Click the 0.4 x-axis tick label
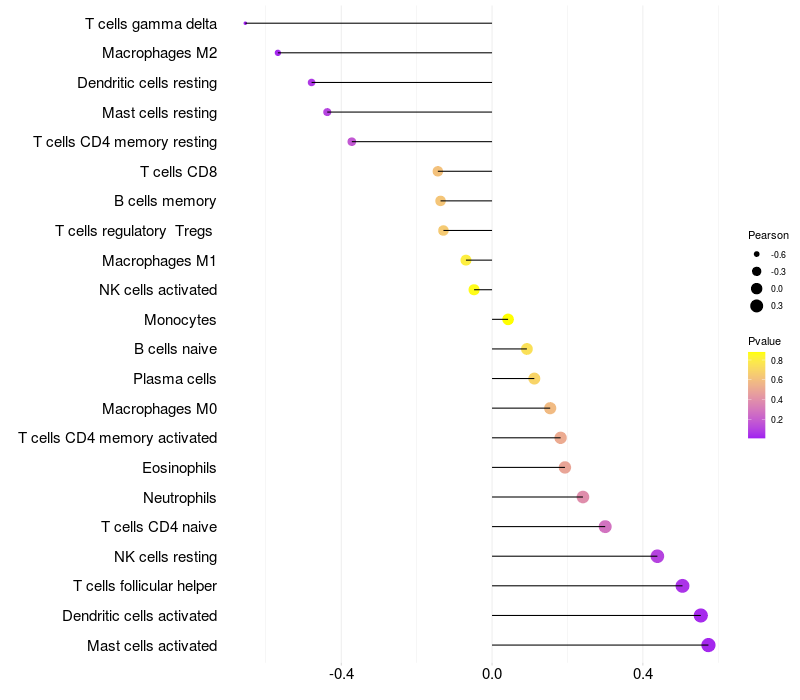The width and height of the screenshot is (800, 700). pyautogui.click(x=643, y=674)
